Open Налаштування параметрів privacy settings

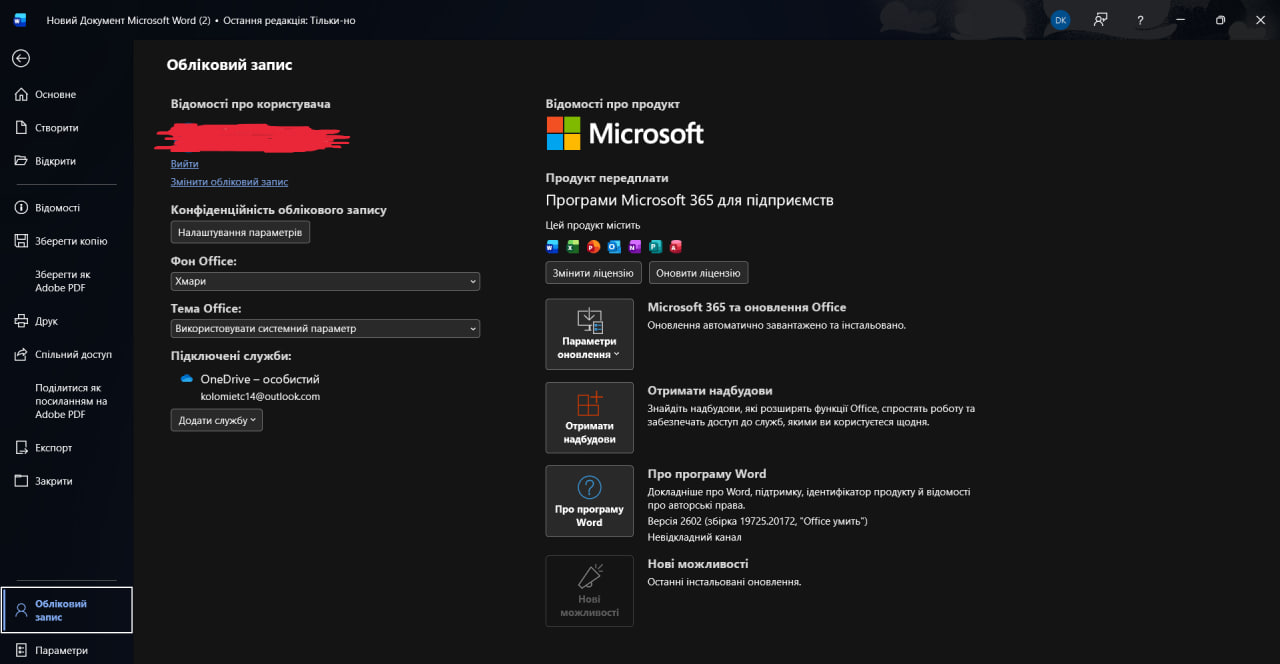[240, 232]
